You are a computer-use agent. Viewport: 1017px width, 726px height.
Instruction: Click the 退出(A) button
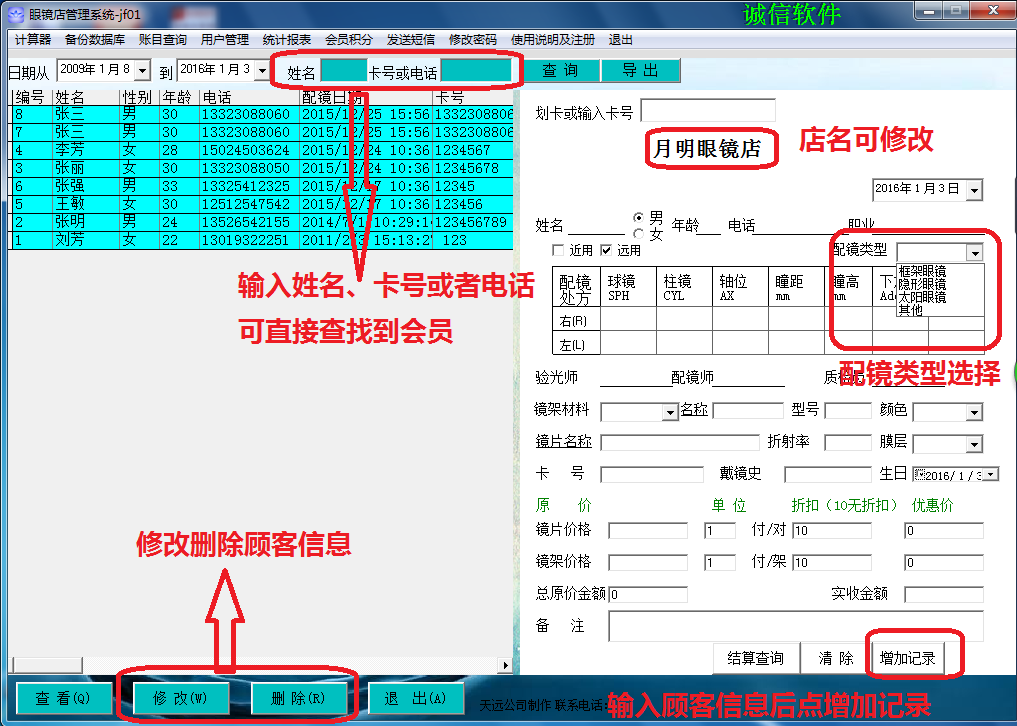pos(415,698)
